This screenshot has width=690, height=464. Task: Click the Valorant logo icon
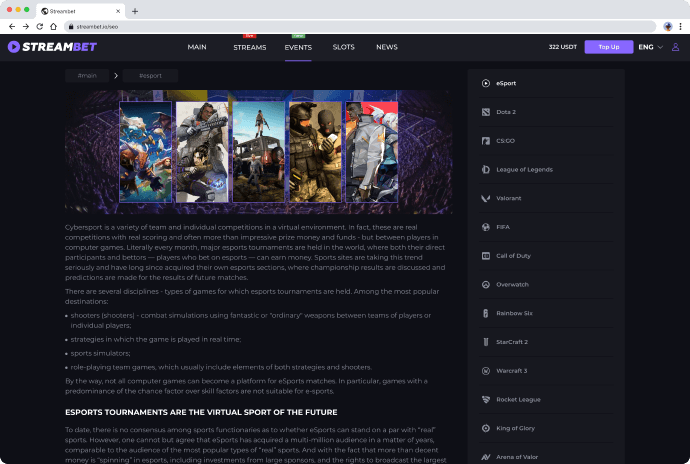click(x=486, y=198)
